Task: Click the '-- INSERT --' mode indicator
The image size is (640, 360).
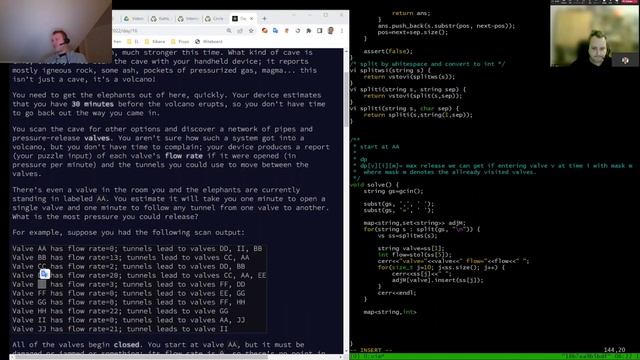Action: 371,350
